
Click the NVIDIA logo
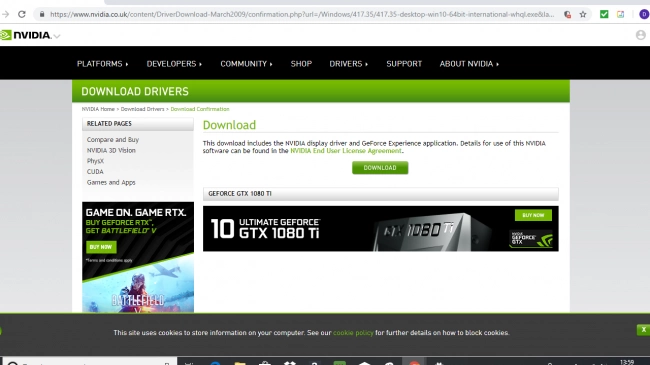pos(26,35)
